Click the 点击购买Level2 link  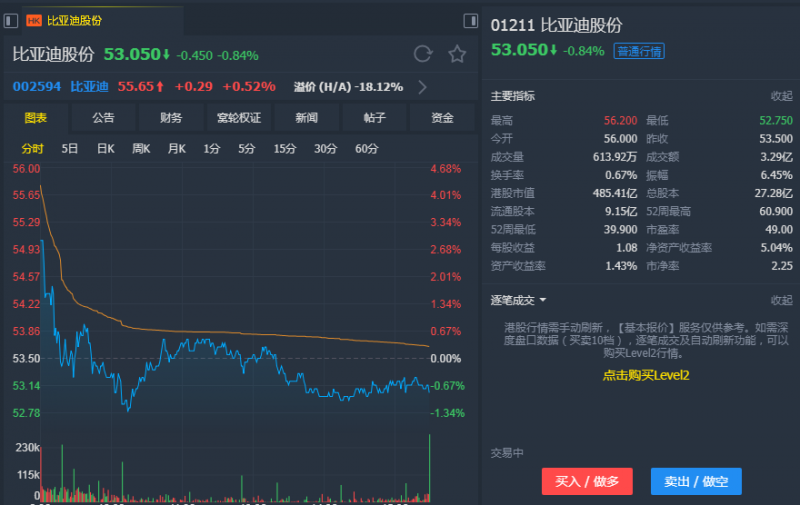click(x=646, y=375)
